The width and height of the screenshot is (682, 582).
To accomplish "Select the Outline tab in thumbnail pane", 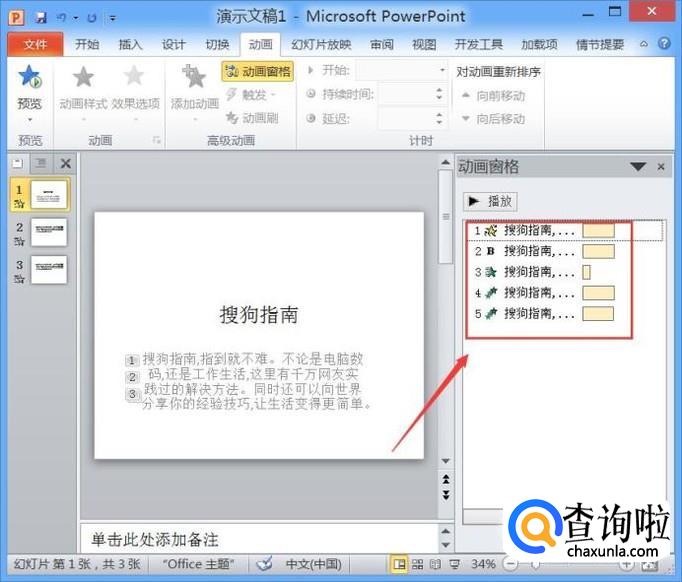I will click(x=41, y=164).
